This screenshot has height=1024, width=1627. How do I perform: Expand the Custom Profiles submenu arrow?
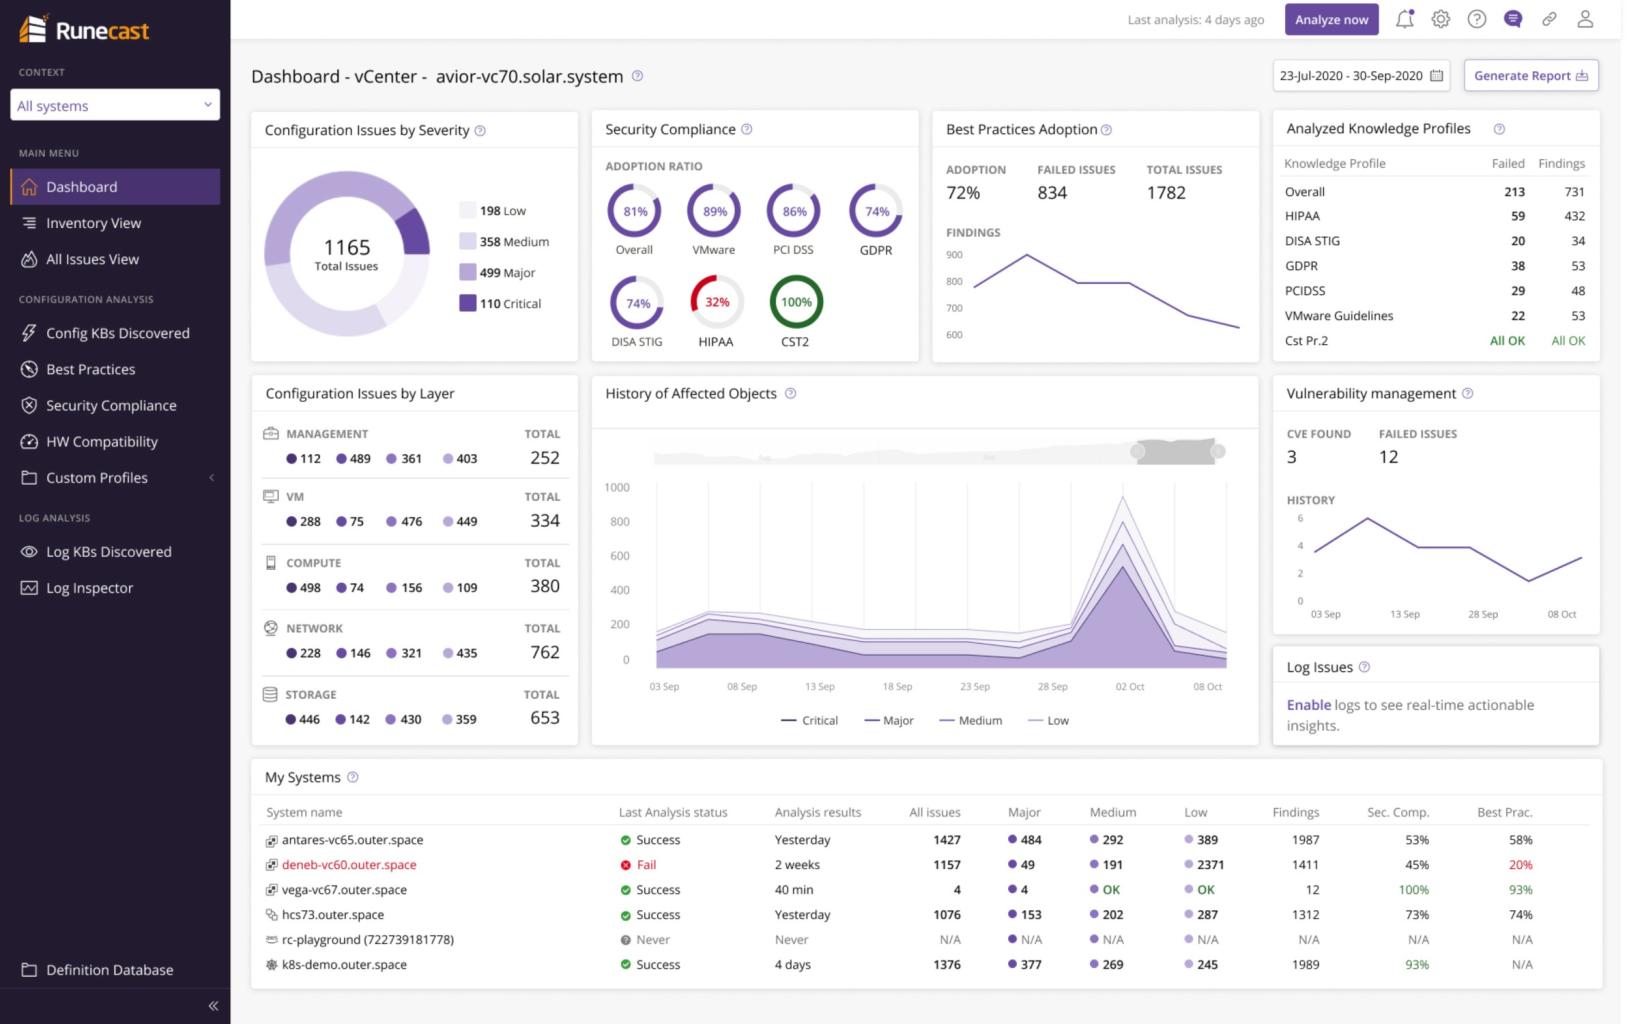[x=212, y=478]
